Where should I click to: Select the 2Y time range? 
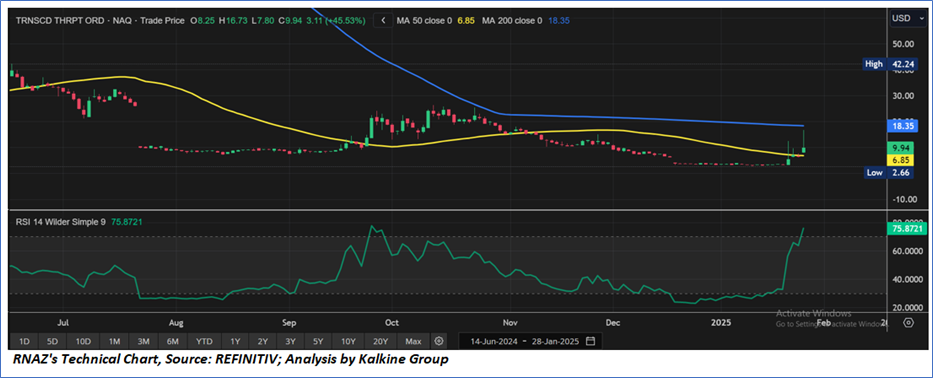262,341
